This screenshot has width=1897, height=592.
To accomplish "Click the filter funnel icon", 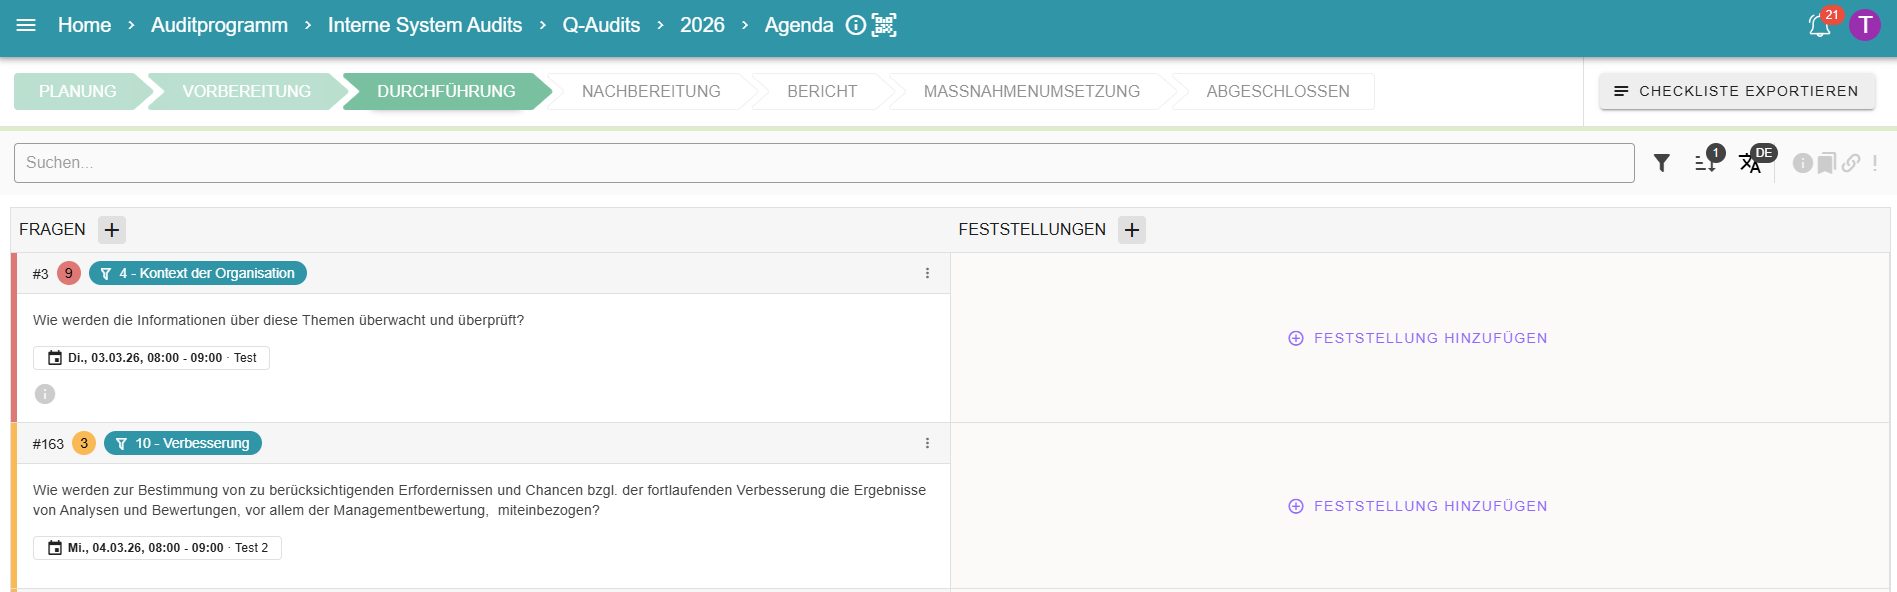I will coord(1661,163).
